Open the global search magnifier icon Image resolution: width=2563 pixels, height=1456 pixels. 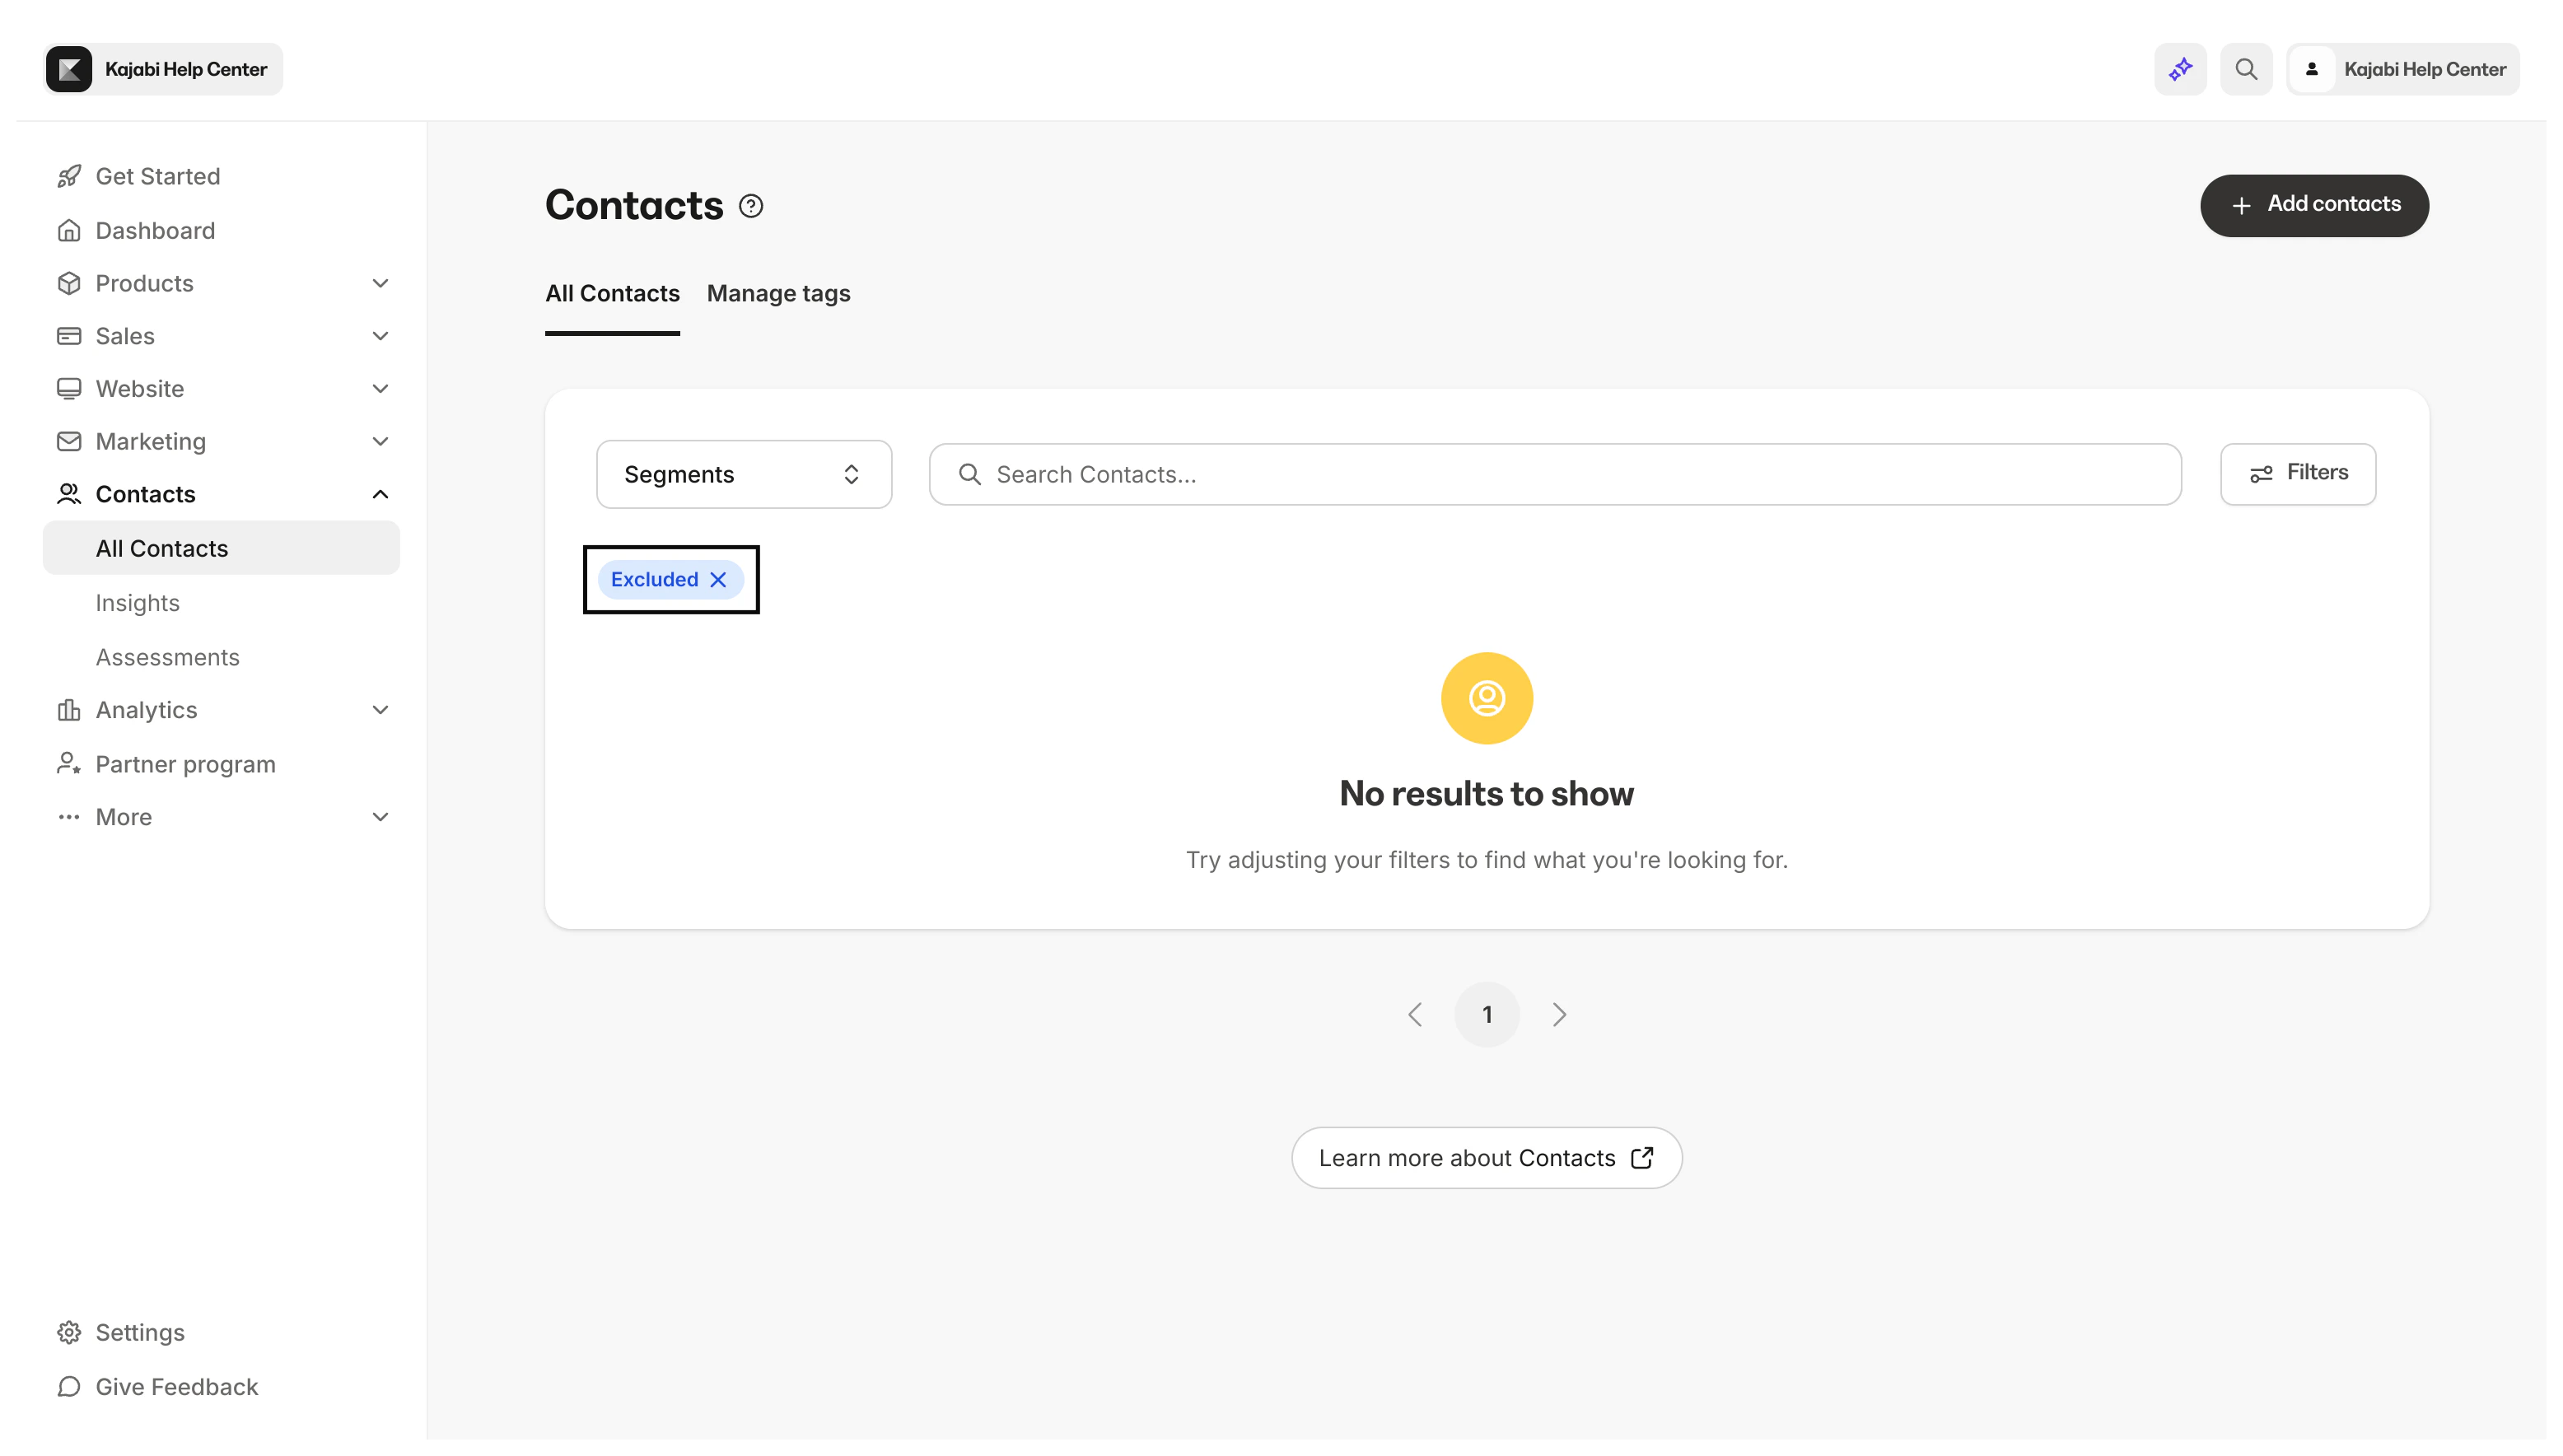click(x=2246, y=69)
